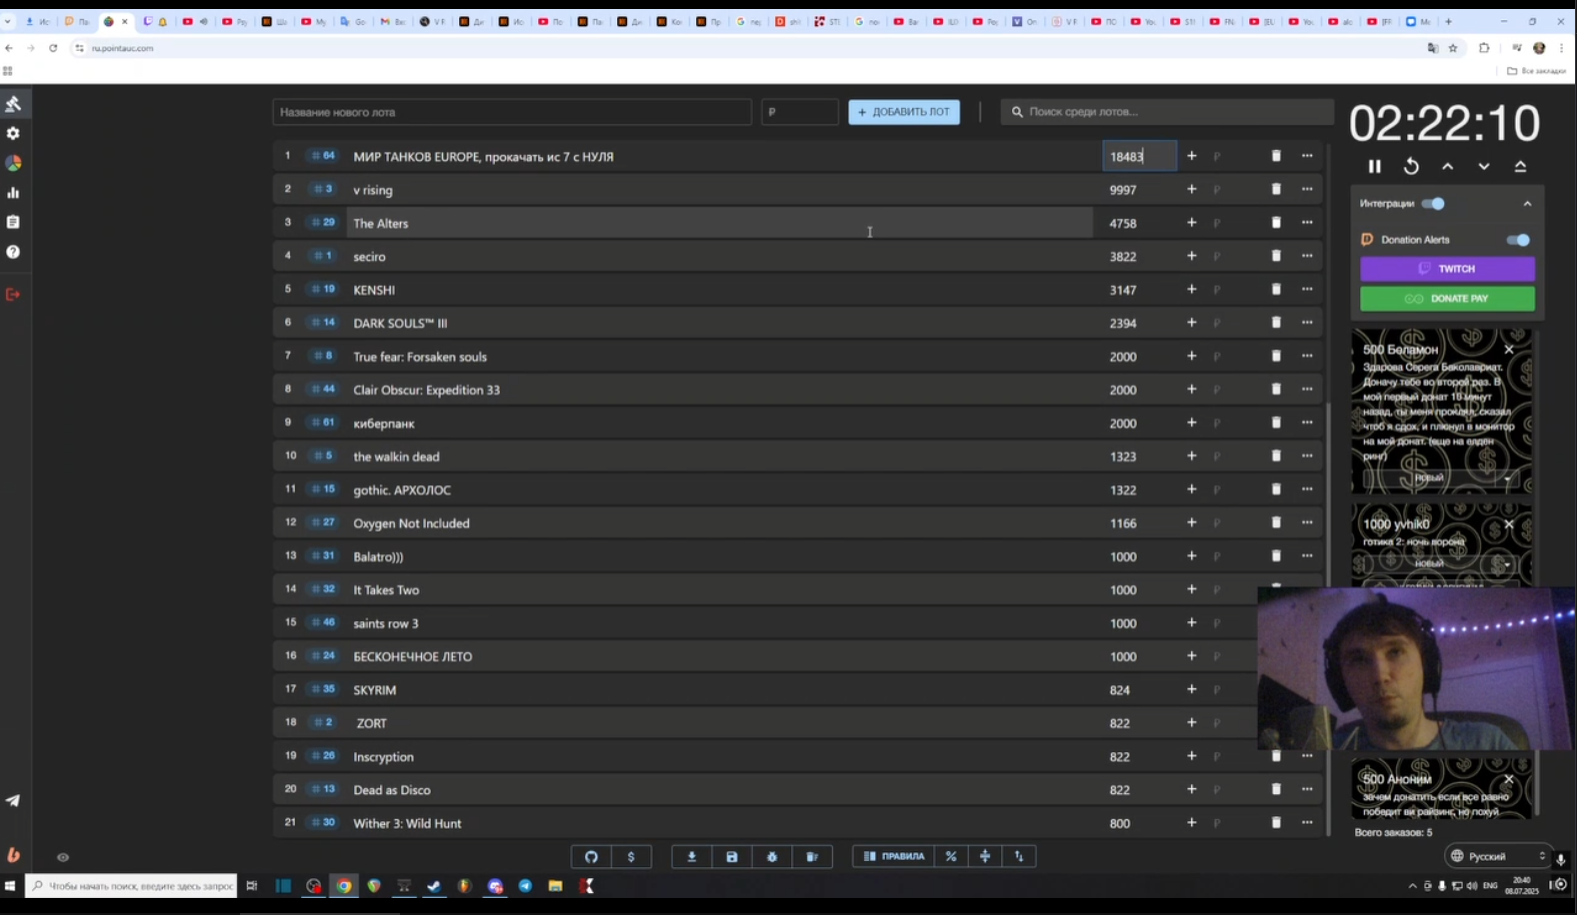Open more options for Wither 3: Wild Hunt
The image size is (1577, 915).
(1307, 822)
